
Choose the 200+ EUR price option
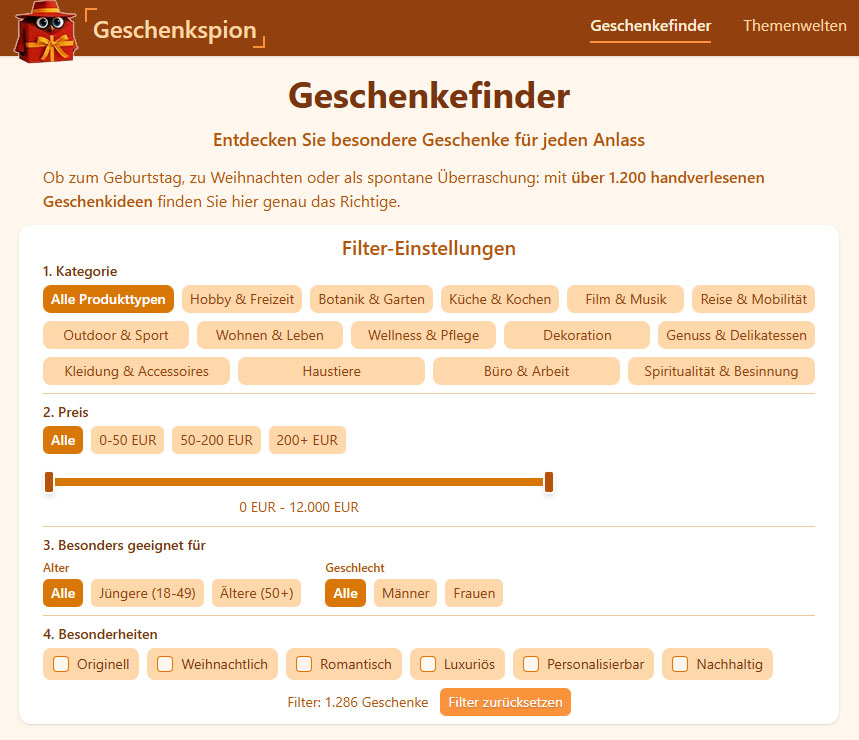pos(307,440)
